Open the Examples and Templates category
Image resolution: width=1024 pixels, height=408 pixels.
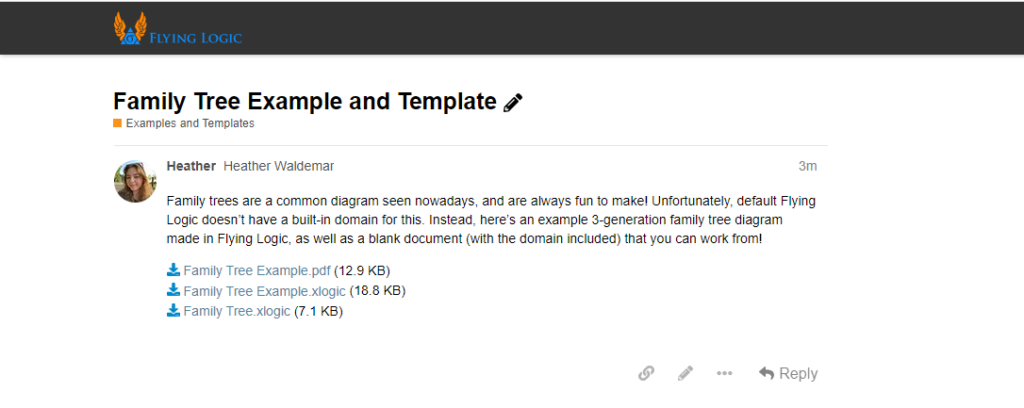190,123
